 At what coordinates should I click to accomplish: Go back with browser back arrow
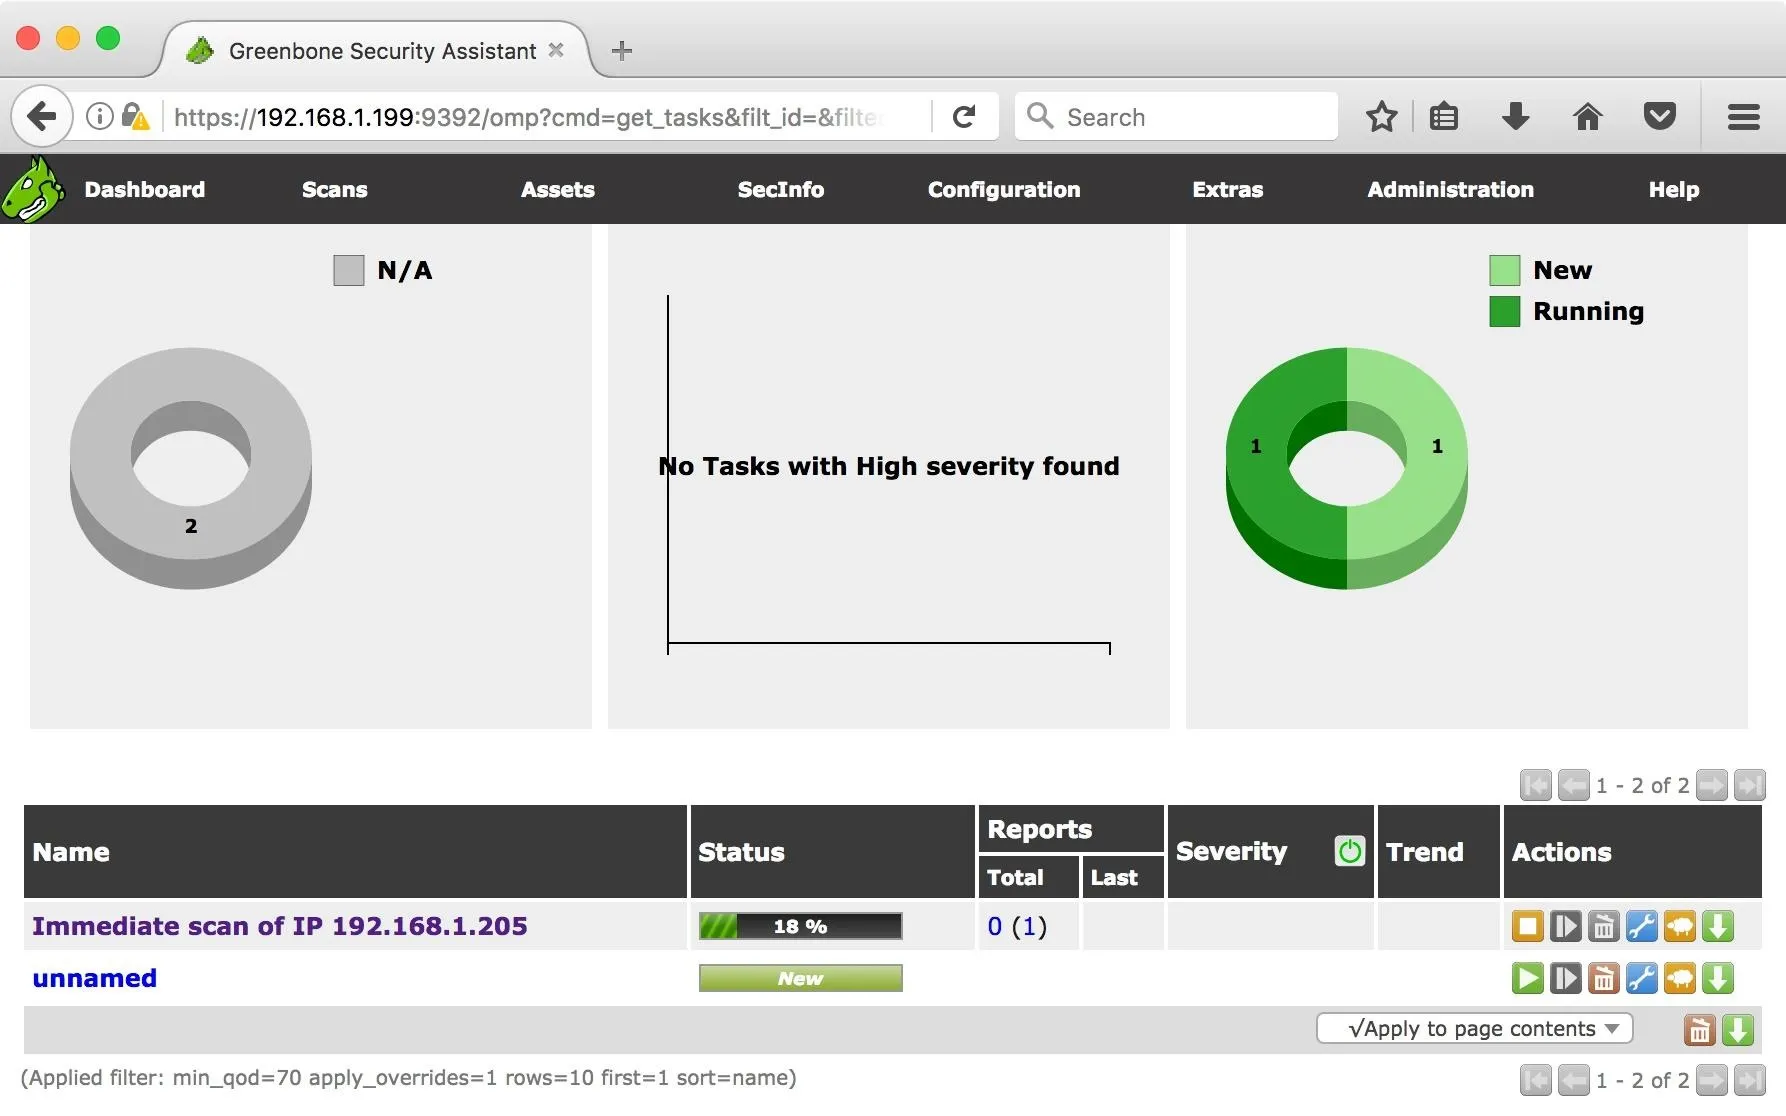pos(41,117)
